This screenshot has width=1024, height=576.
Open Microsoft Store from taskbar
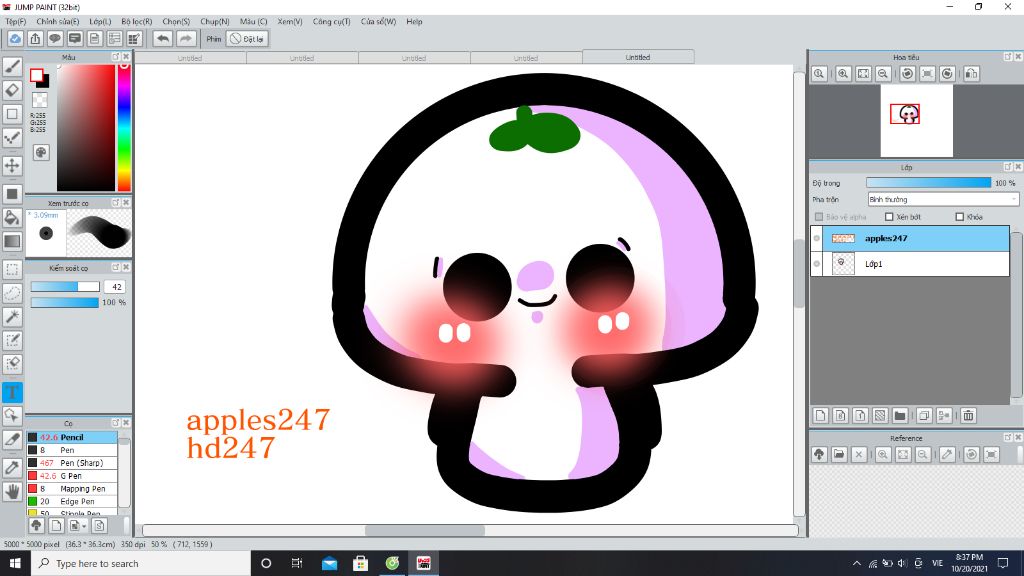(x=360, y=563)
